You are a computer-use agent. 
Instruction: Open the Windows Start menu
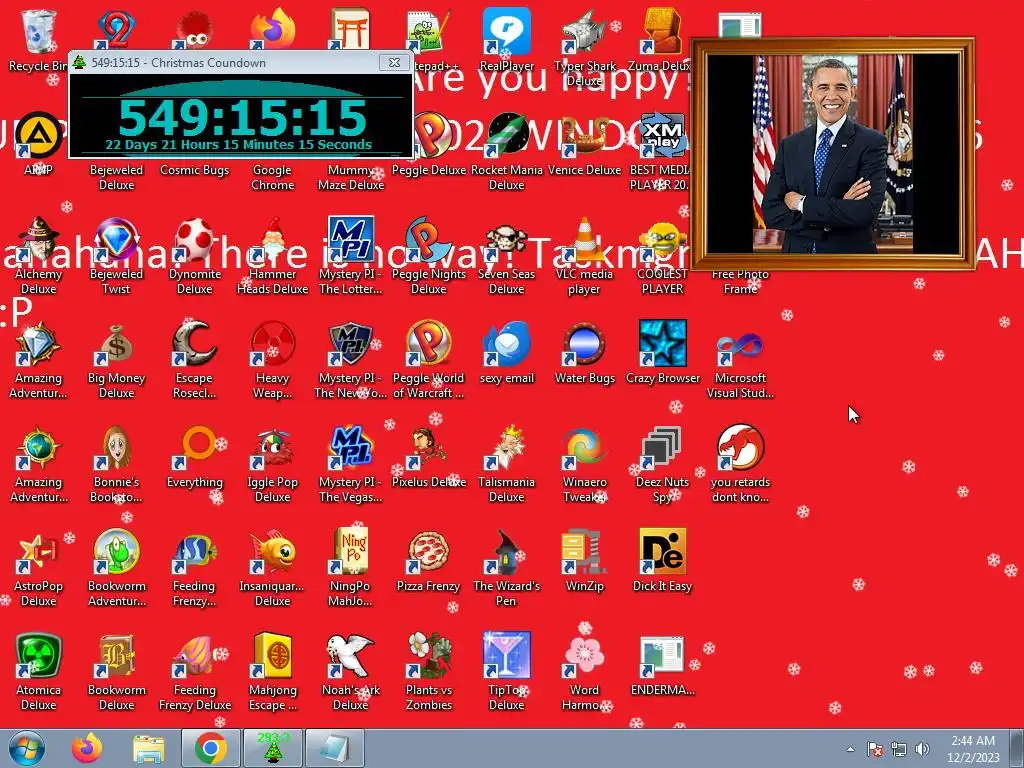coord(27,748)
